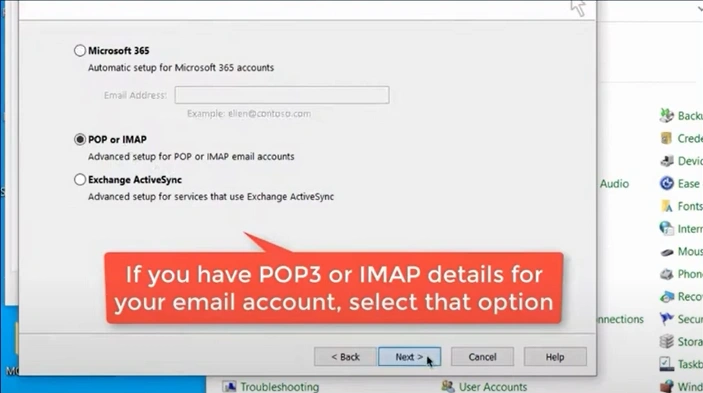Screen dimensions: 703x393
Task: Select the Microsoft 365 radio button
Action: pyautogui.click(x=80, y=51)
